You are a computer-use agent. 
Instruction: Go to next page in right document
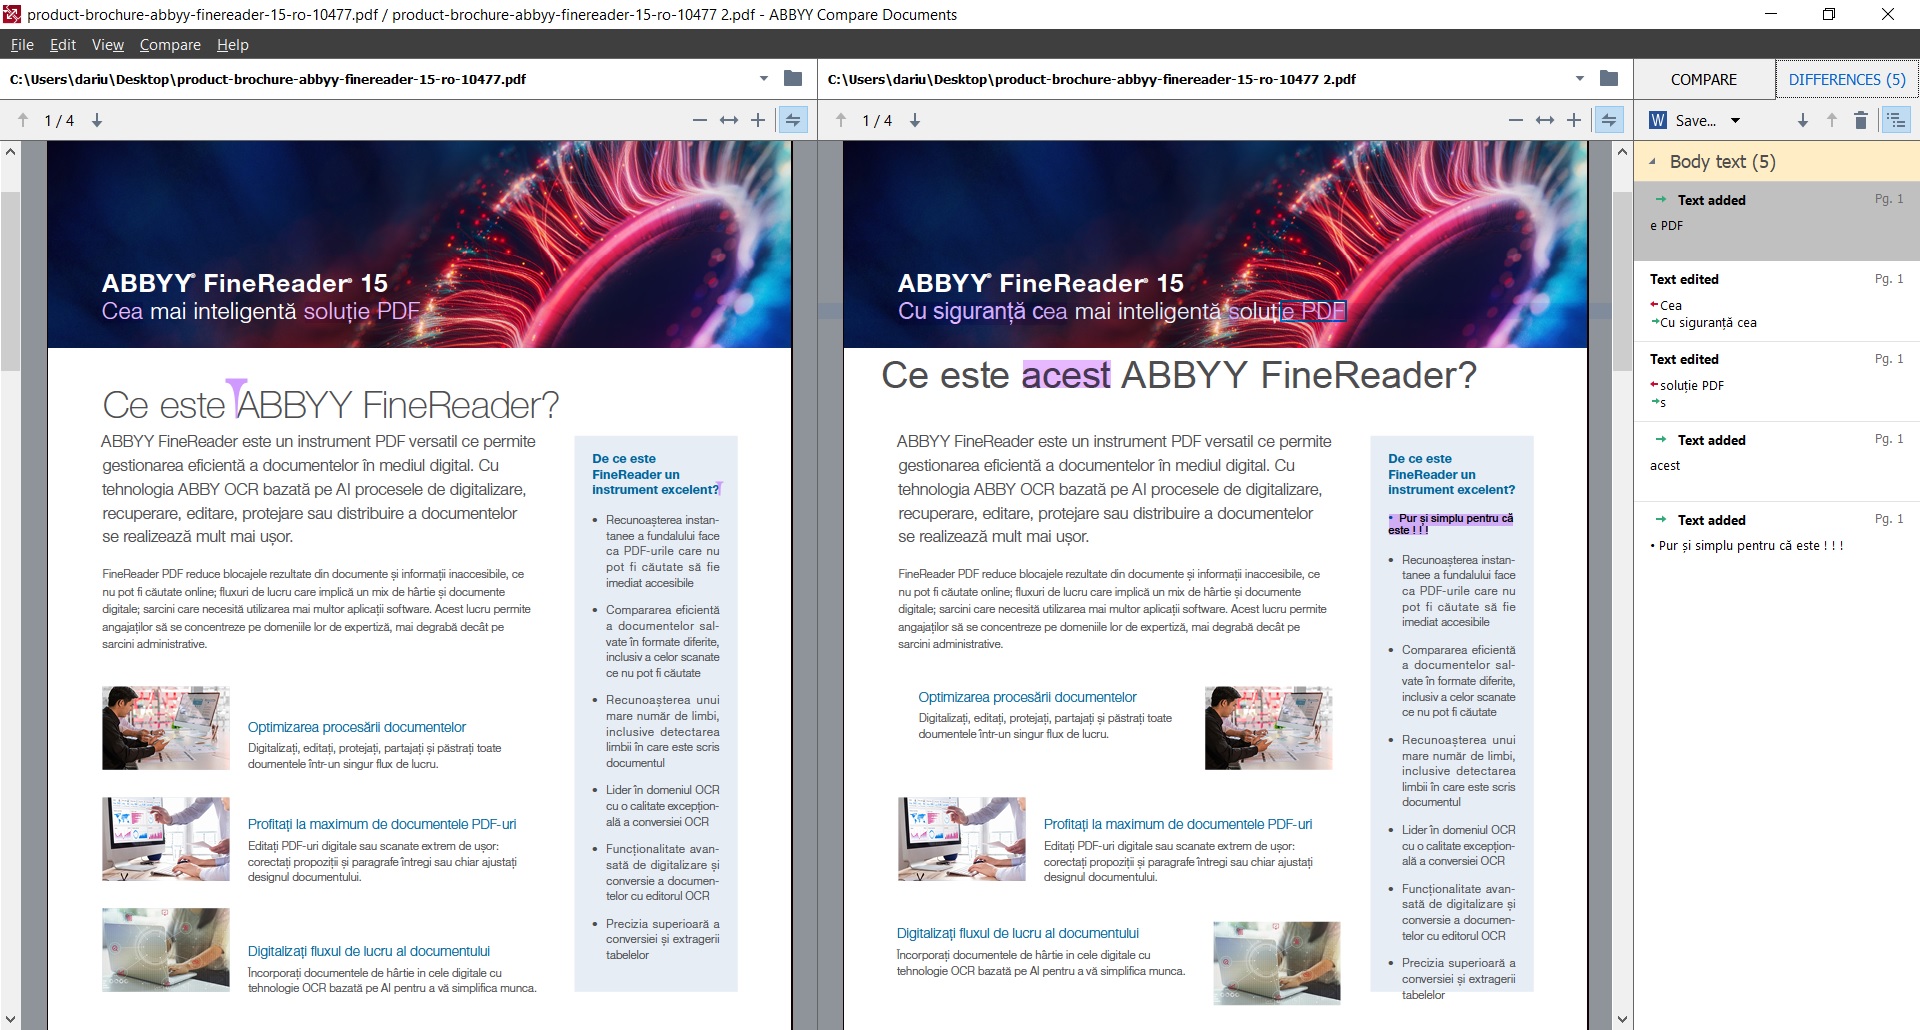click(x=915, y=120)
